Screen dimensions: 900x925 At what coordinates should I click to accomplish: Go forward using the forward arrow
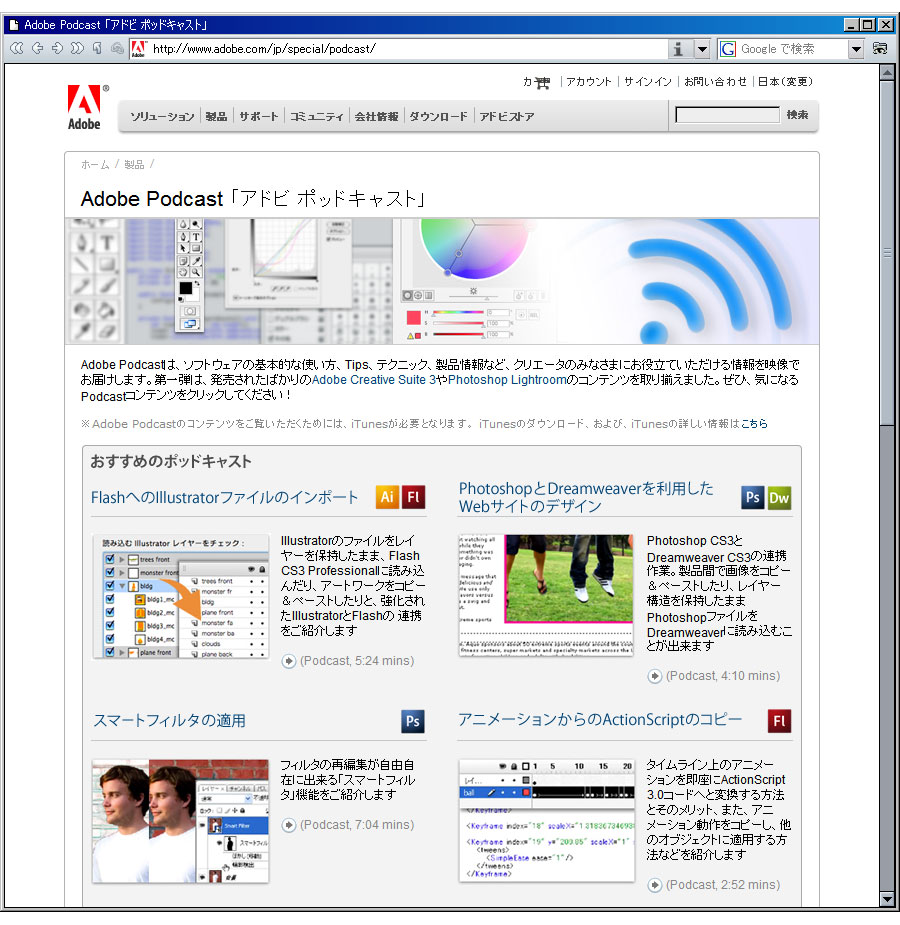tap(57, 48)
